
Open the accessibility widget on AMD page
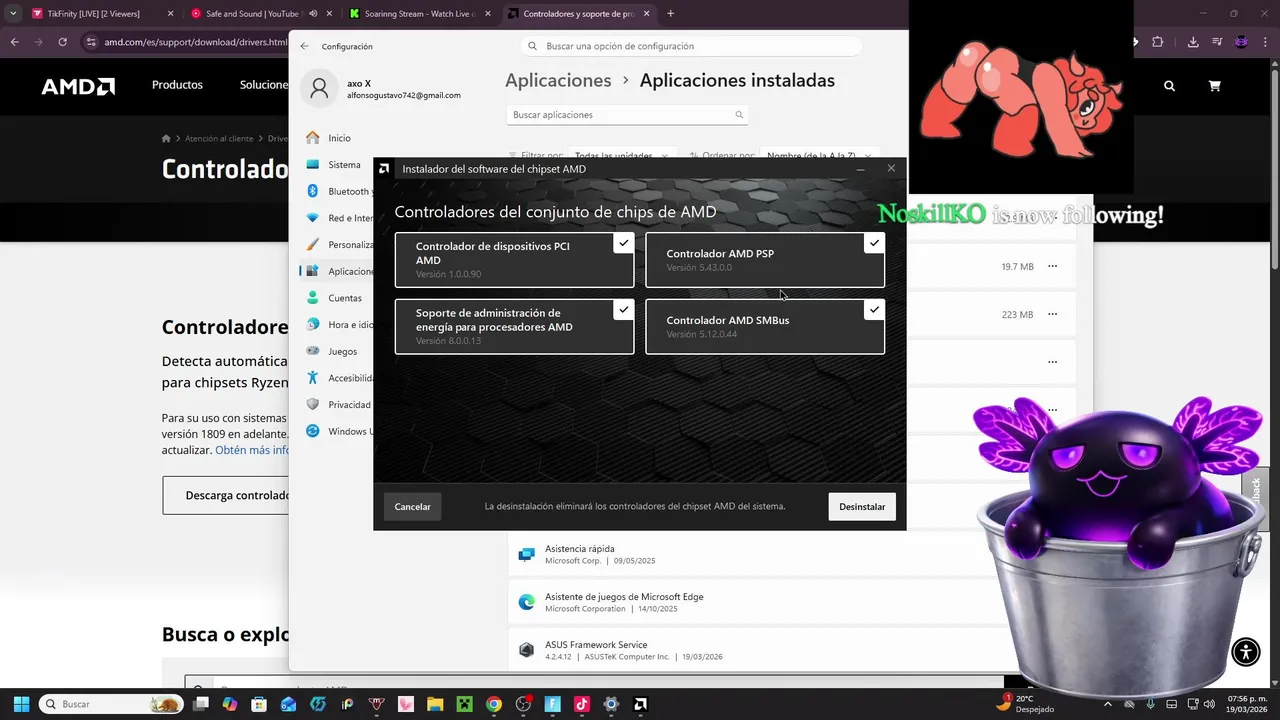(x=1246, y=652)
